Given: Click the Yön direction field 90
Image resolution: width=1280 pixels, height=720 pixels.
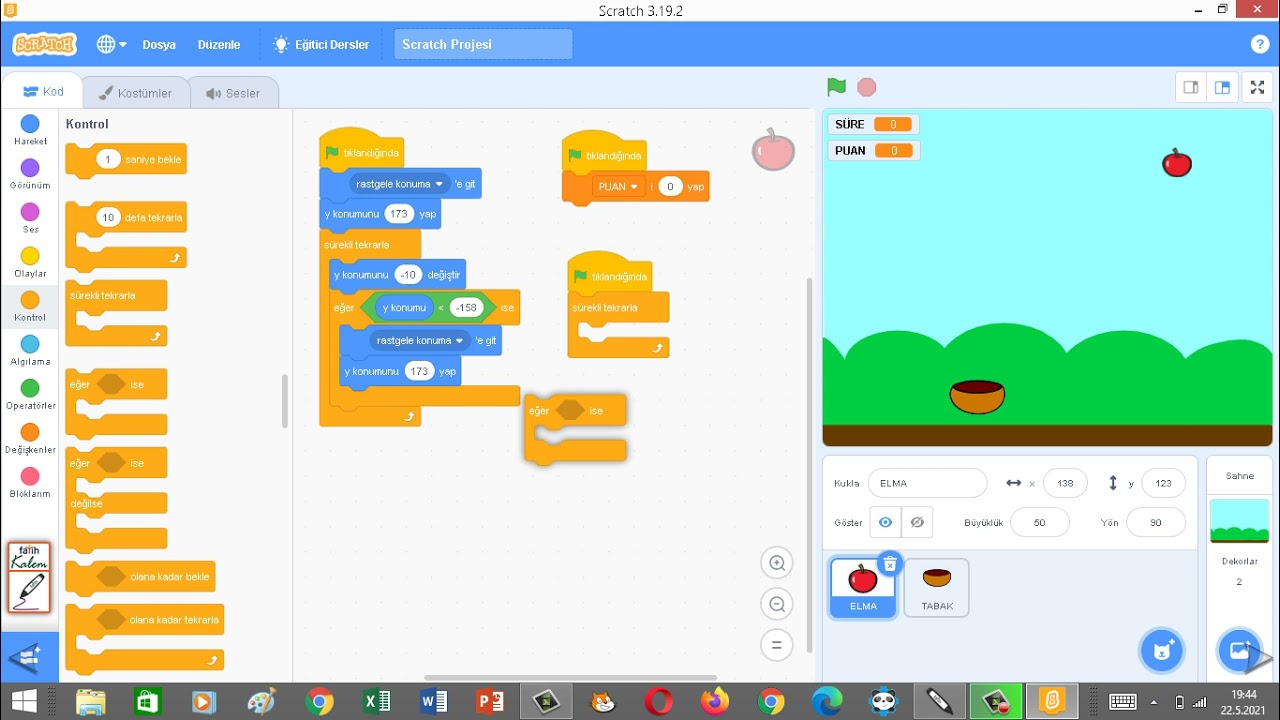Looking at the screenshot, I should (1156, 522).
